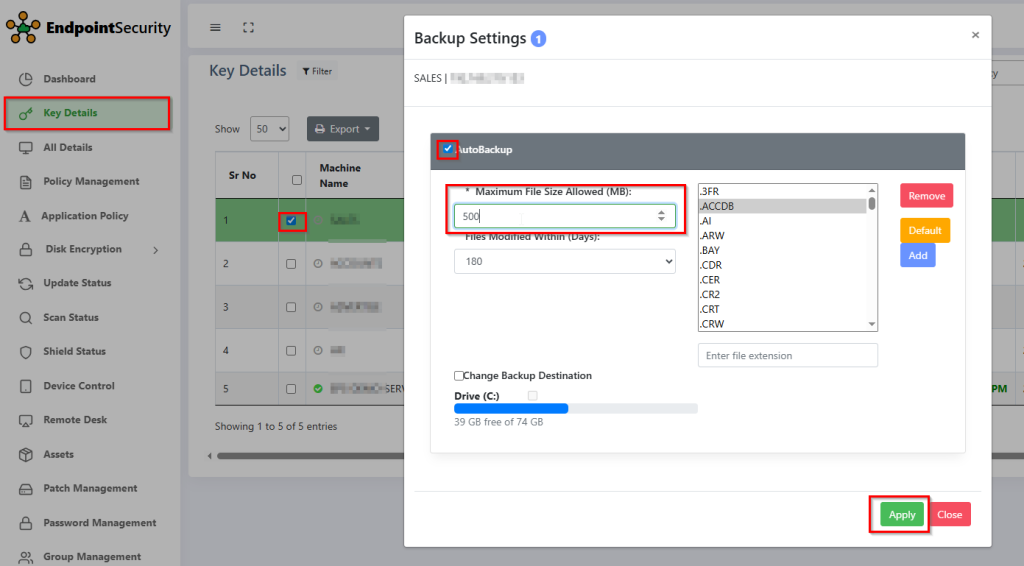This screenshot has width=1024, height=566.
Task: Click the Drive (C:) usage bar
Action: (575, 408)
